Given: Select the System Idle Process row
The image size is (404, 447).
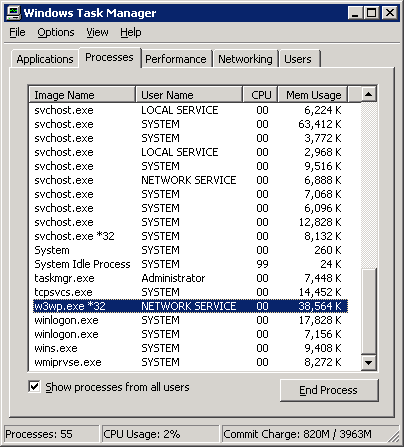Looking at the screenshot, I should point(190,264).
